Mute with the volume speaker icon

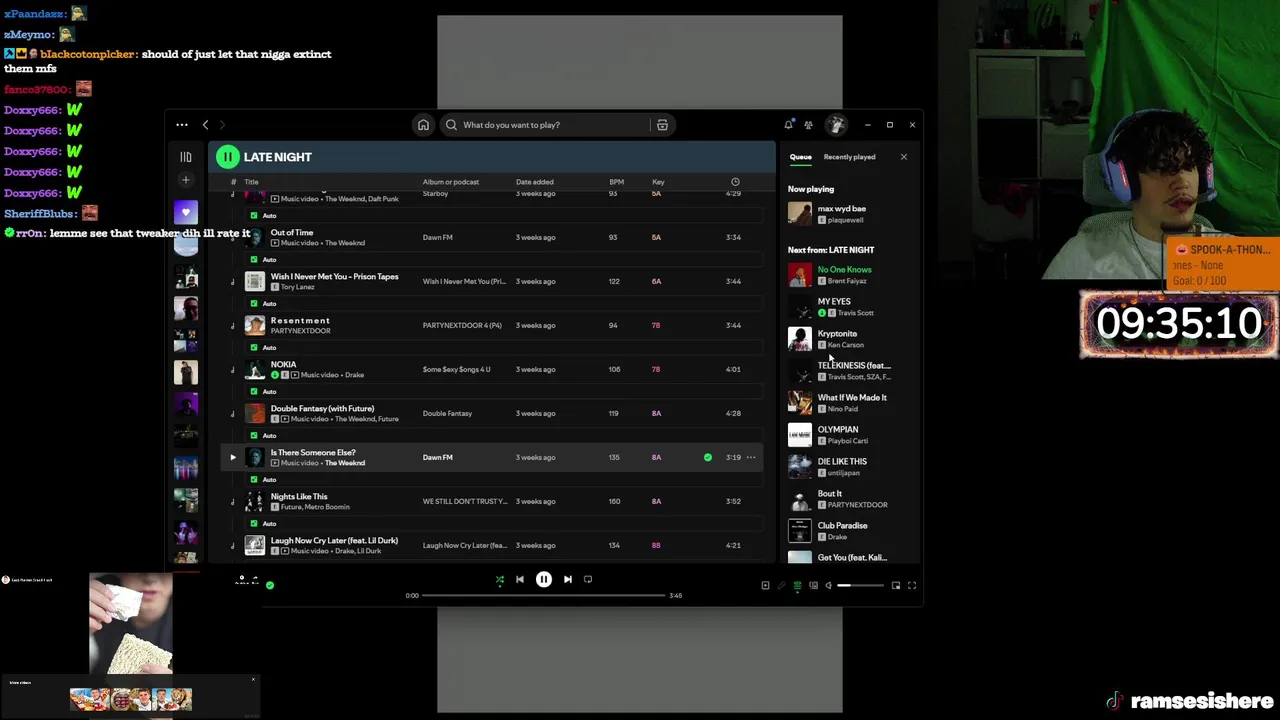click(828, 585)
